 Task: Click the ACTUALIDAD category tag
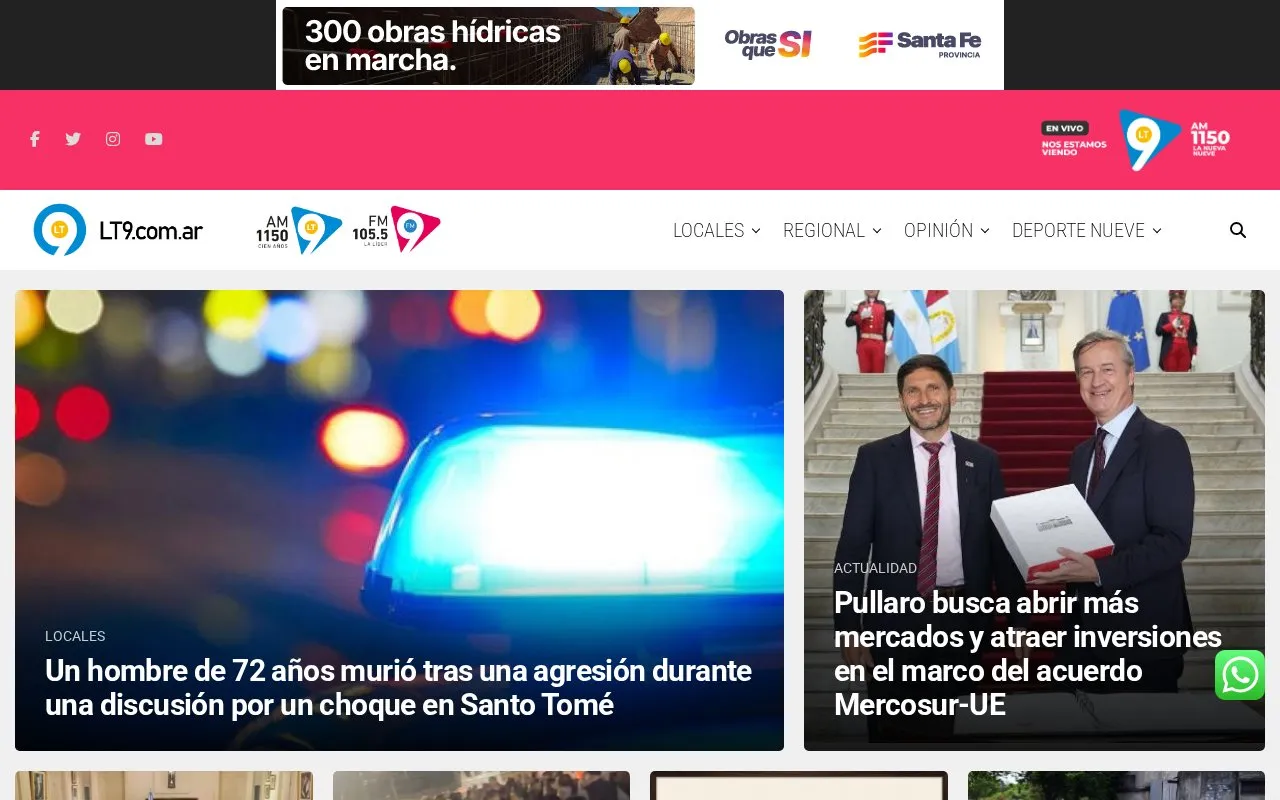(x=875, y=568)
